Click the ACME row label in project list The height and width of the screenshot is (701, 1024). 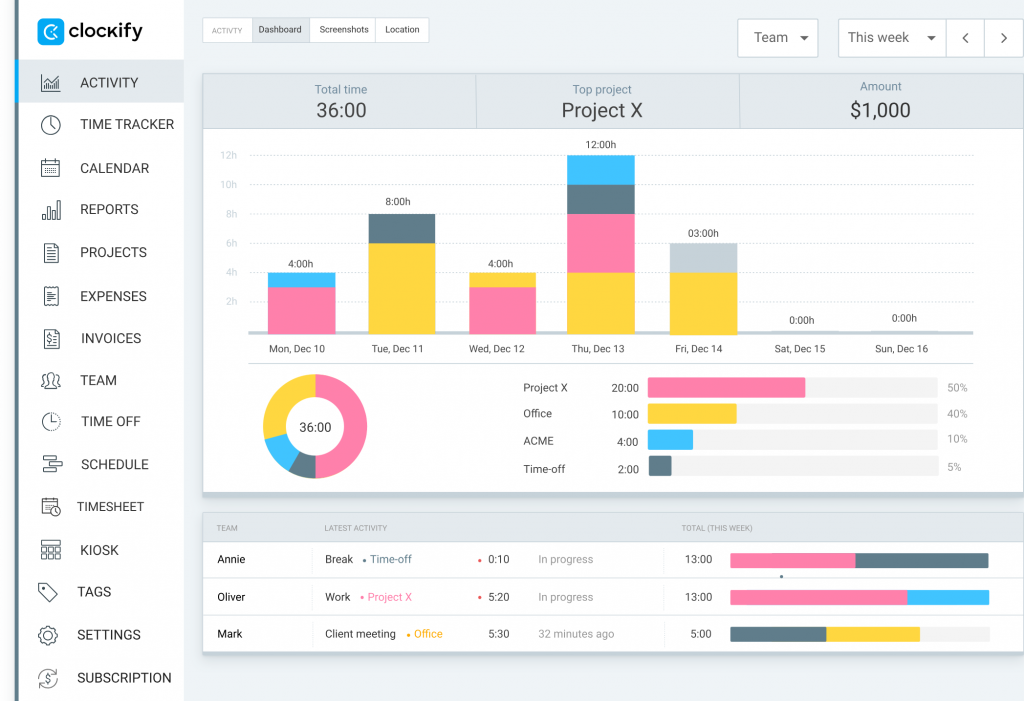[538, 441]
